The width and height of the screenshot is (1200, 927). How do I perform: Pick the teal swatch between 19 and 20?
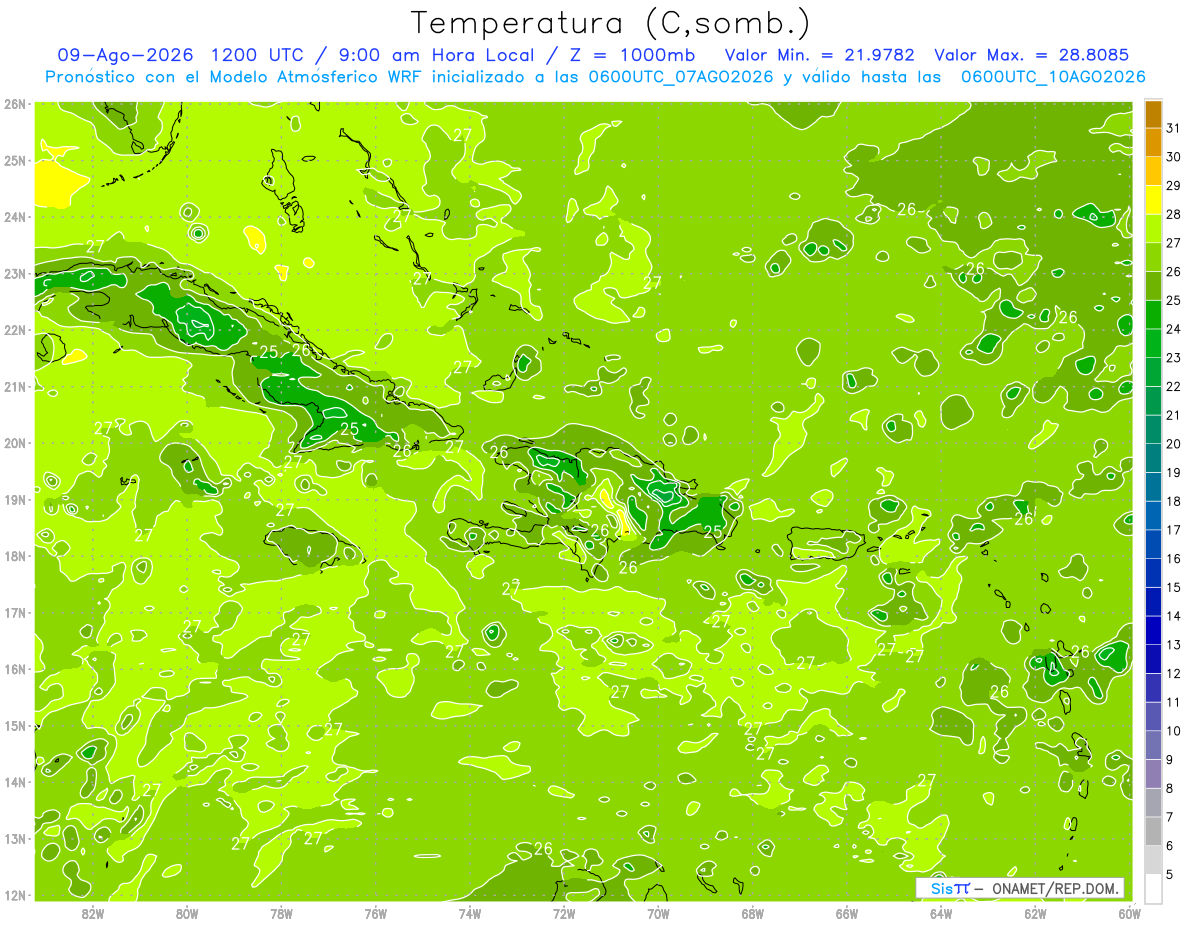(x=1153, y=458)
